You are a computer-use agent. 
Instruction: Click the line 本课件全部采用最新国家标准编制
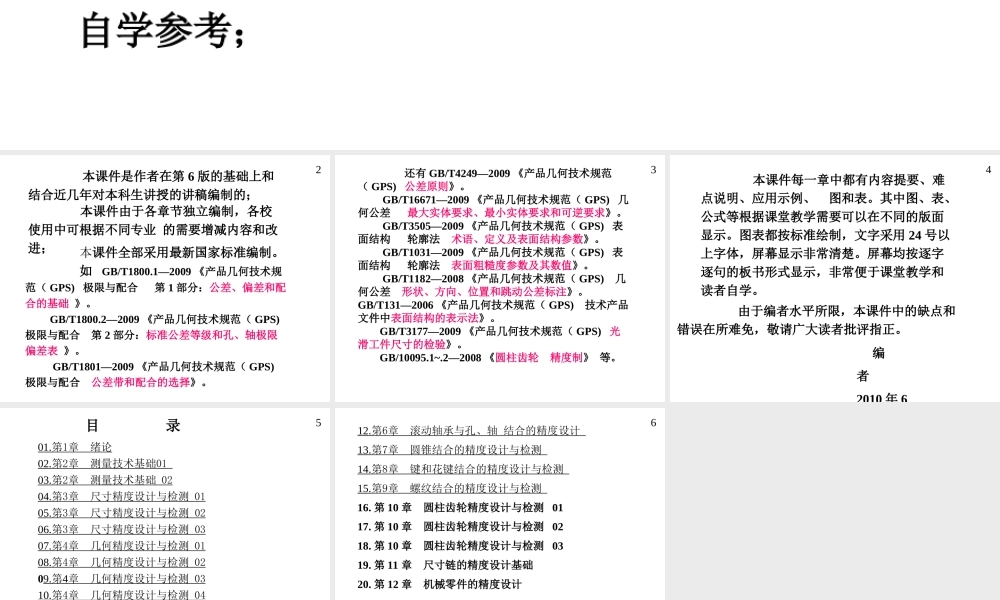[x=179, y=252]
